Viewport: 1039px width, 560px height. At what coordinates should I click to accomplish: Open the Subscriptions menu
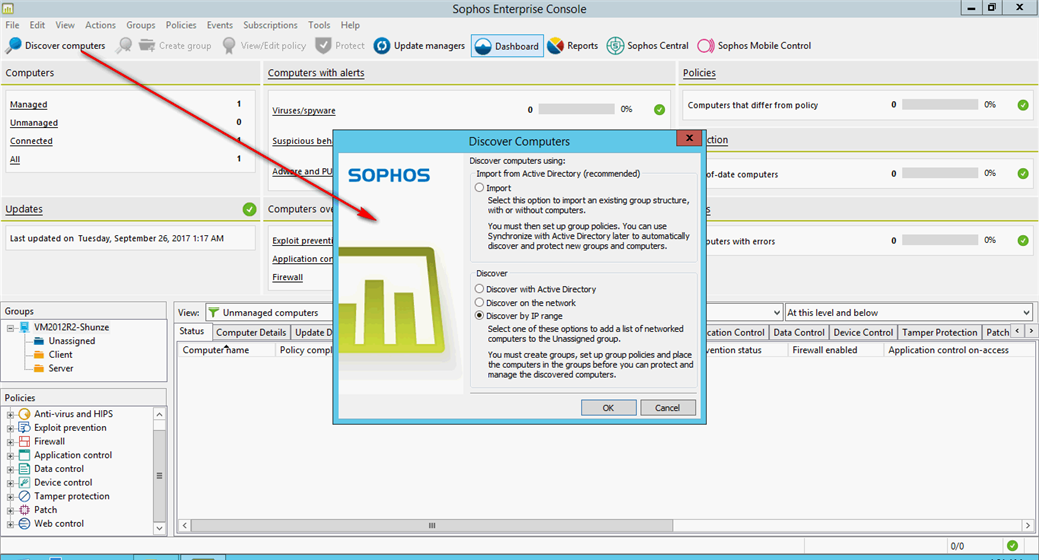coord(270,25)
